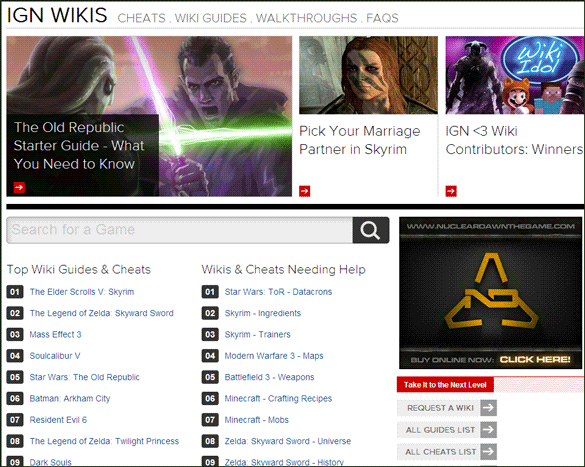Open Mass Effect 3 wiki guide

pos(55,334)
